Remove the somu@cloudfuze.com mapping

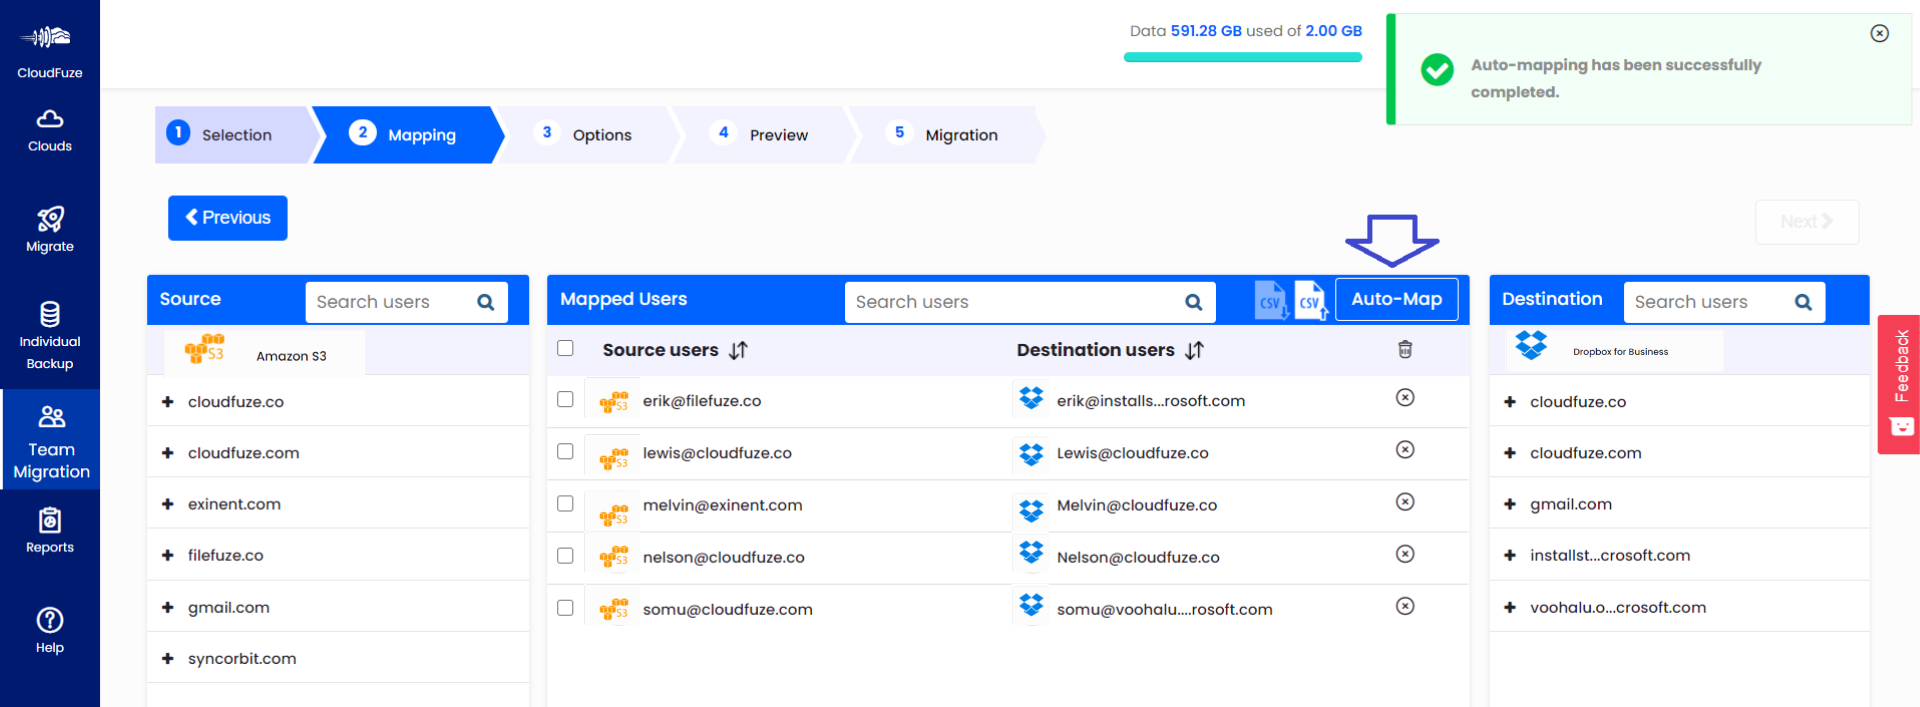point(1405,606)
